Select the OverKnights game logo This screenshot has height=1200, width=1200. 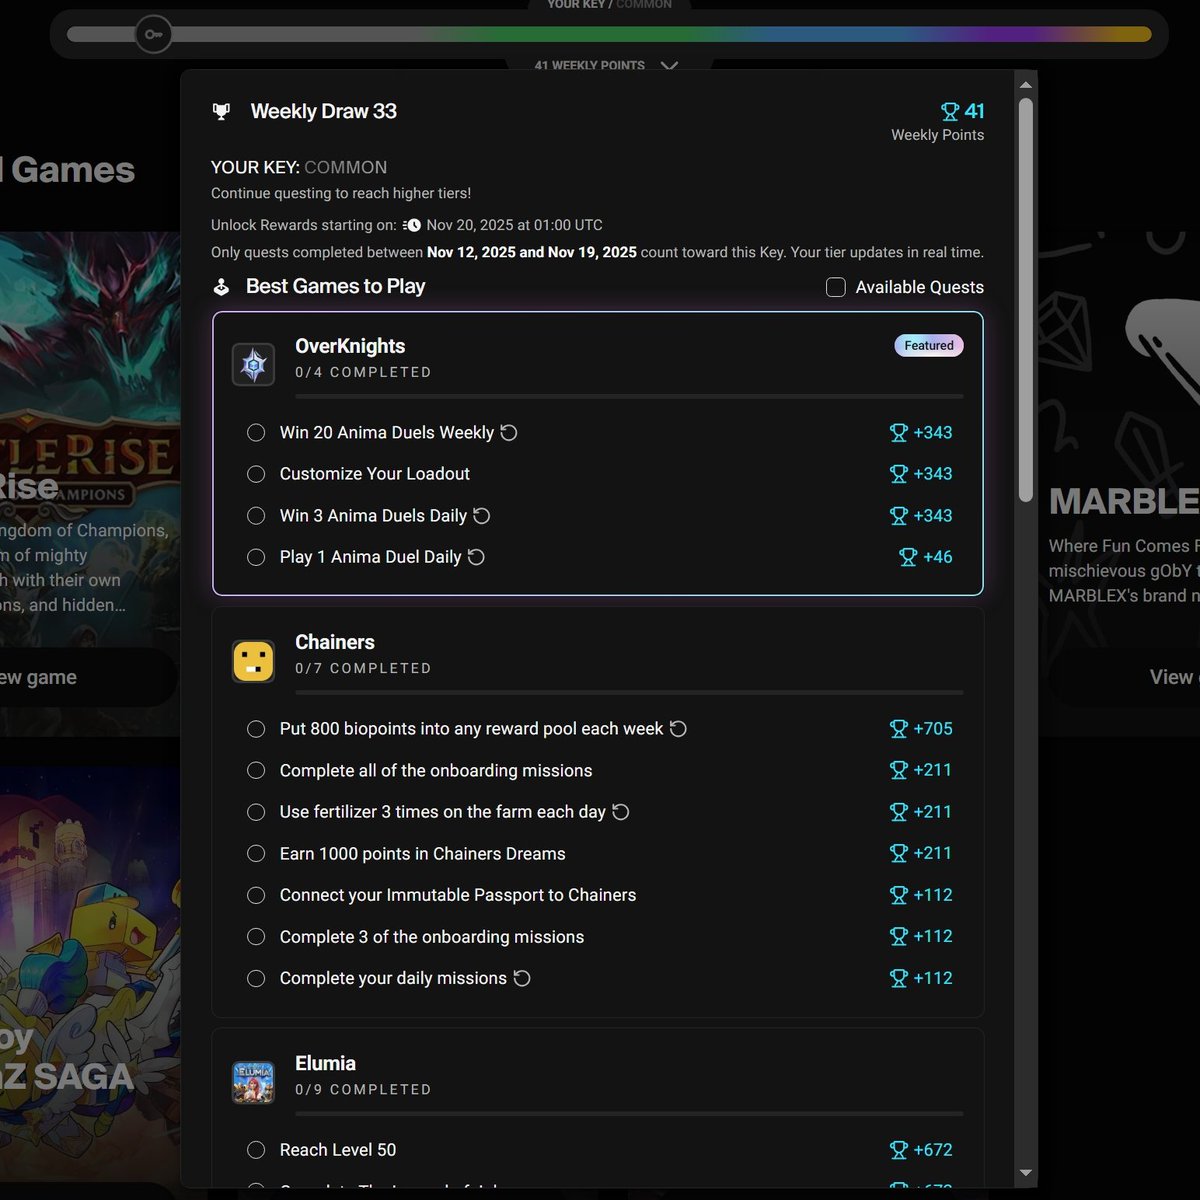tap(253, 364)
